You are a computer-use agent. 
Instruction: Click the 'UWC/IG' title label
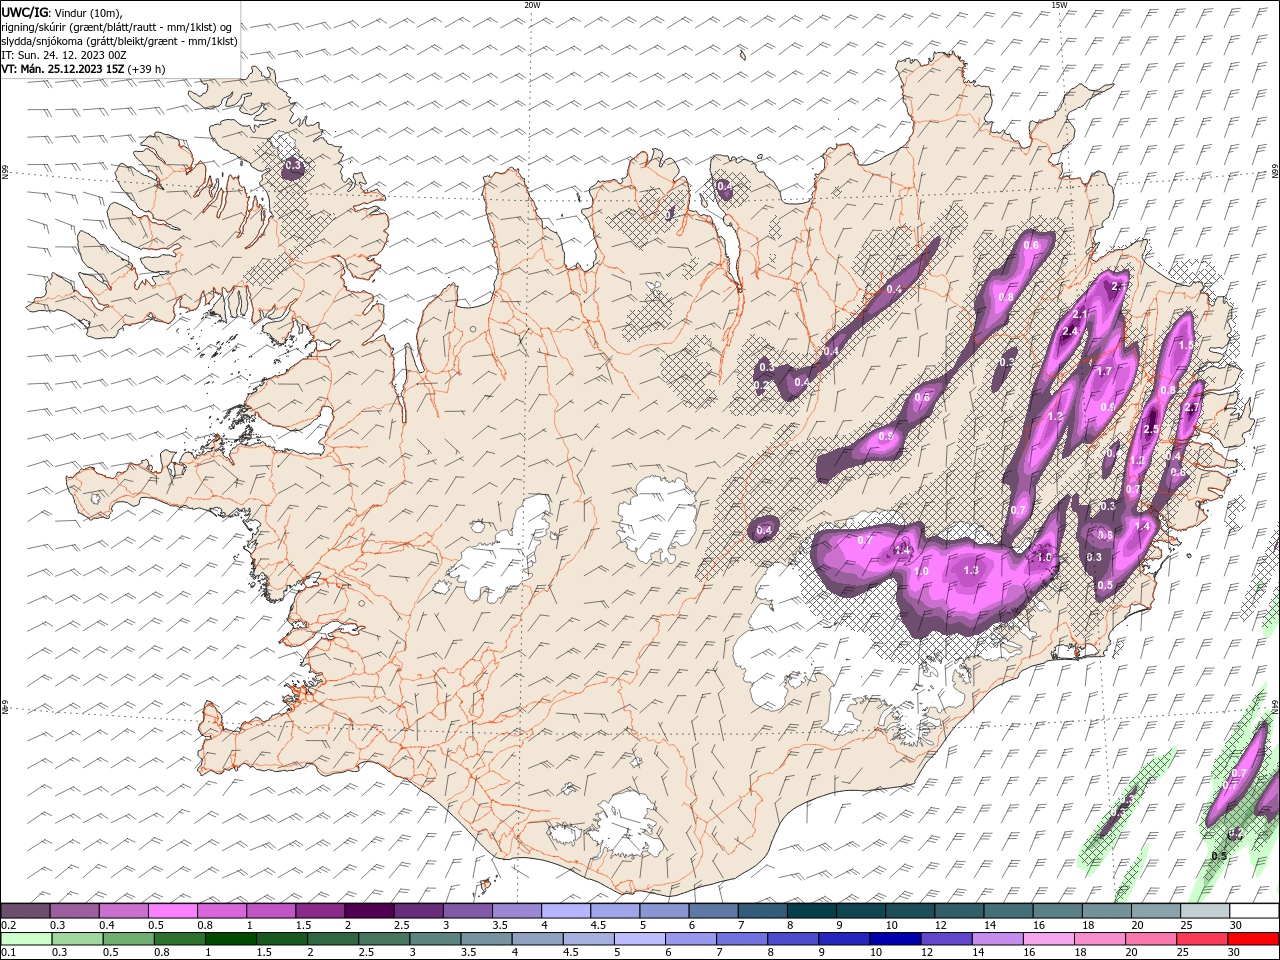(x=25, y=12)
